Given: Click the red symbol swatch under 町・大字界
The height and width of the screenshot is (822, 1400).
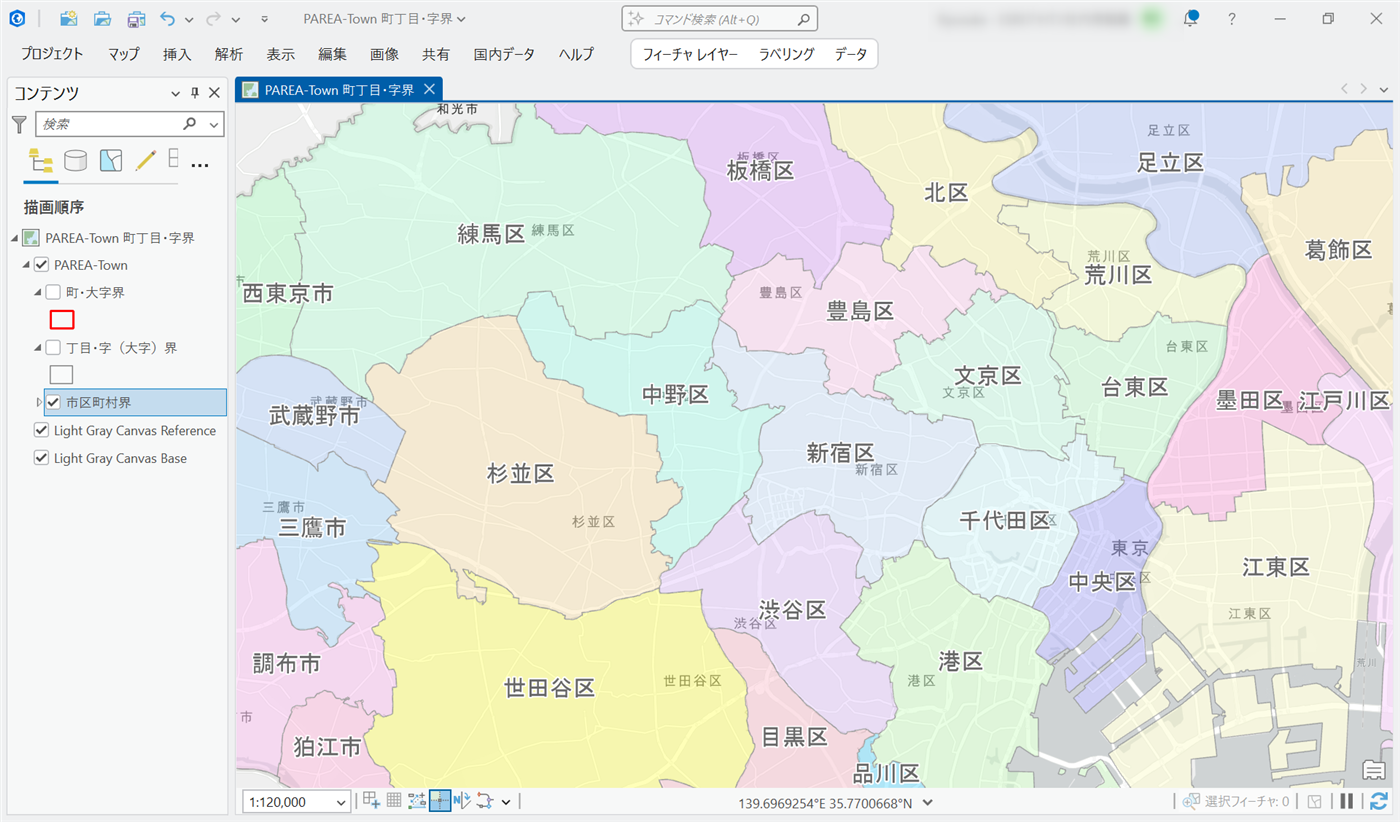Looking at the screenshot, I should point(62,320).
